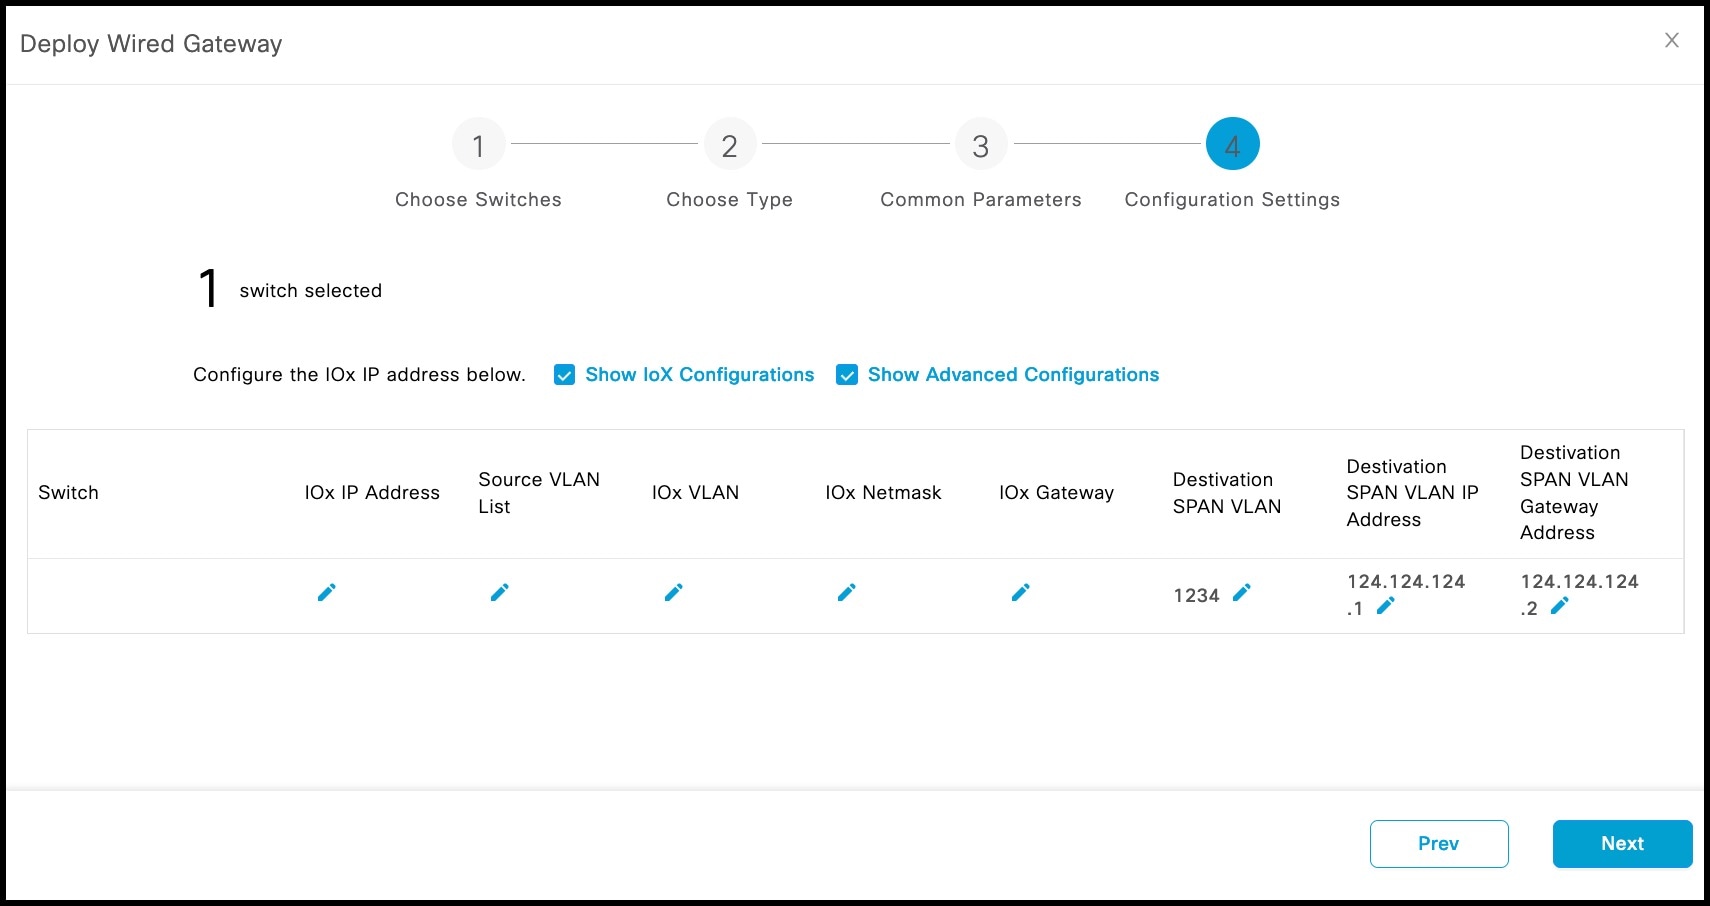Close the Deploy Wired Gateway dialog

[x=1671, y=40]
